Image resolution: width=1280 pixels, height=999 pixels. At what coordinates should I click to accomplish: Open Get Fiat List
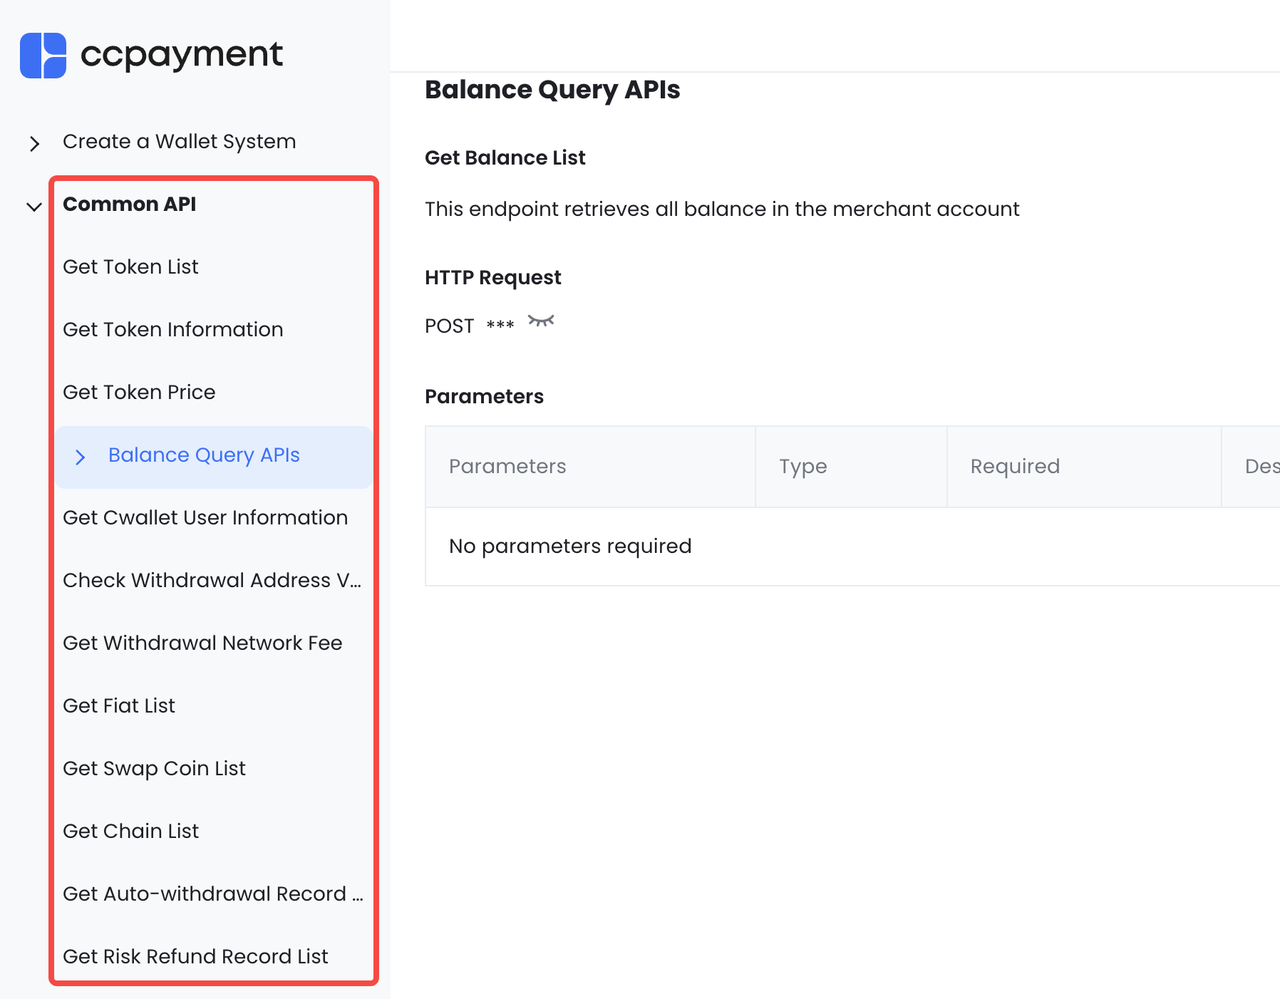point(119,706)
